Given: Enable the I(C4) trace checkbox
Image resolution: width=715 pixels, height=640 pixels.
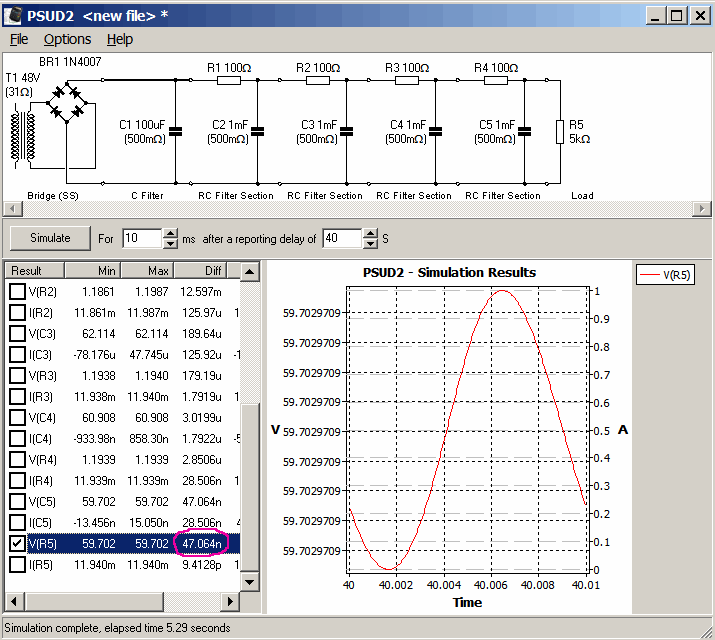Looking at the screenshot, I should 17,438.
